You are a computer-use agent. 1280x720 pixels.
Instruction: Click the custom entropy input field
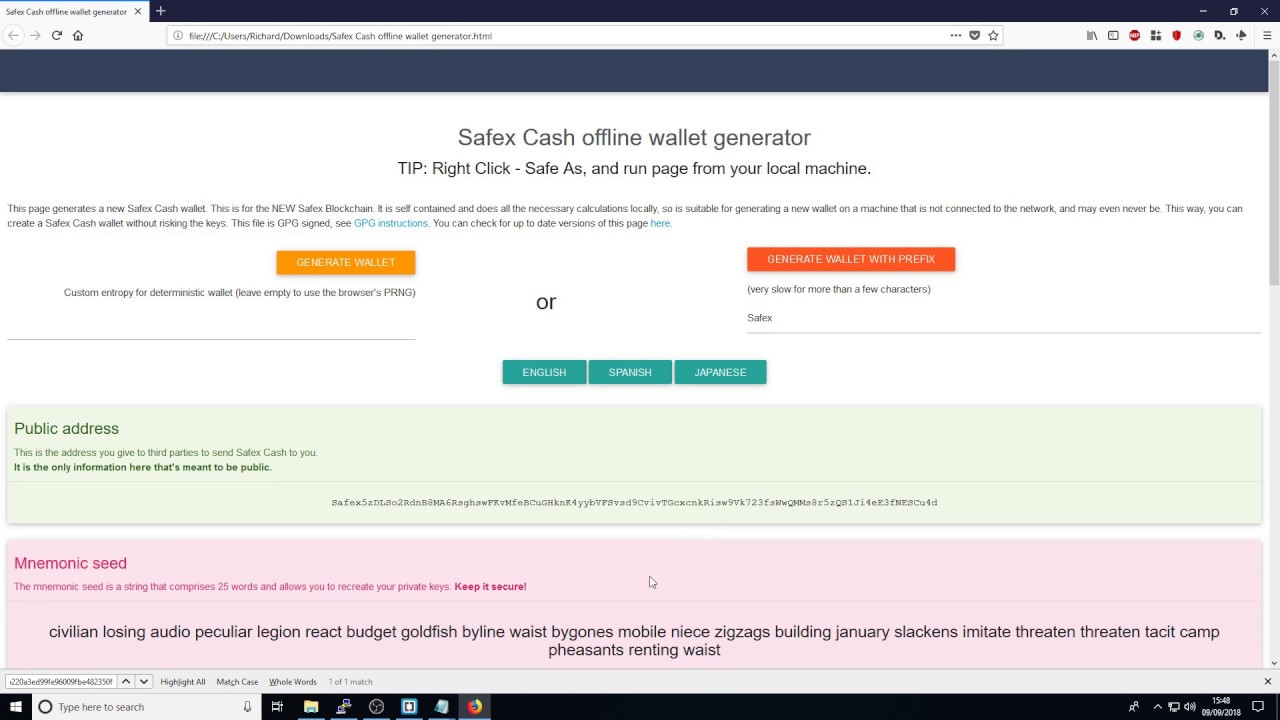tap(211, 327)
